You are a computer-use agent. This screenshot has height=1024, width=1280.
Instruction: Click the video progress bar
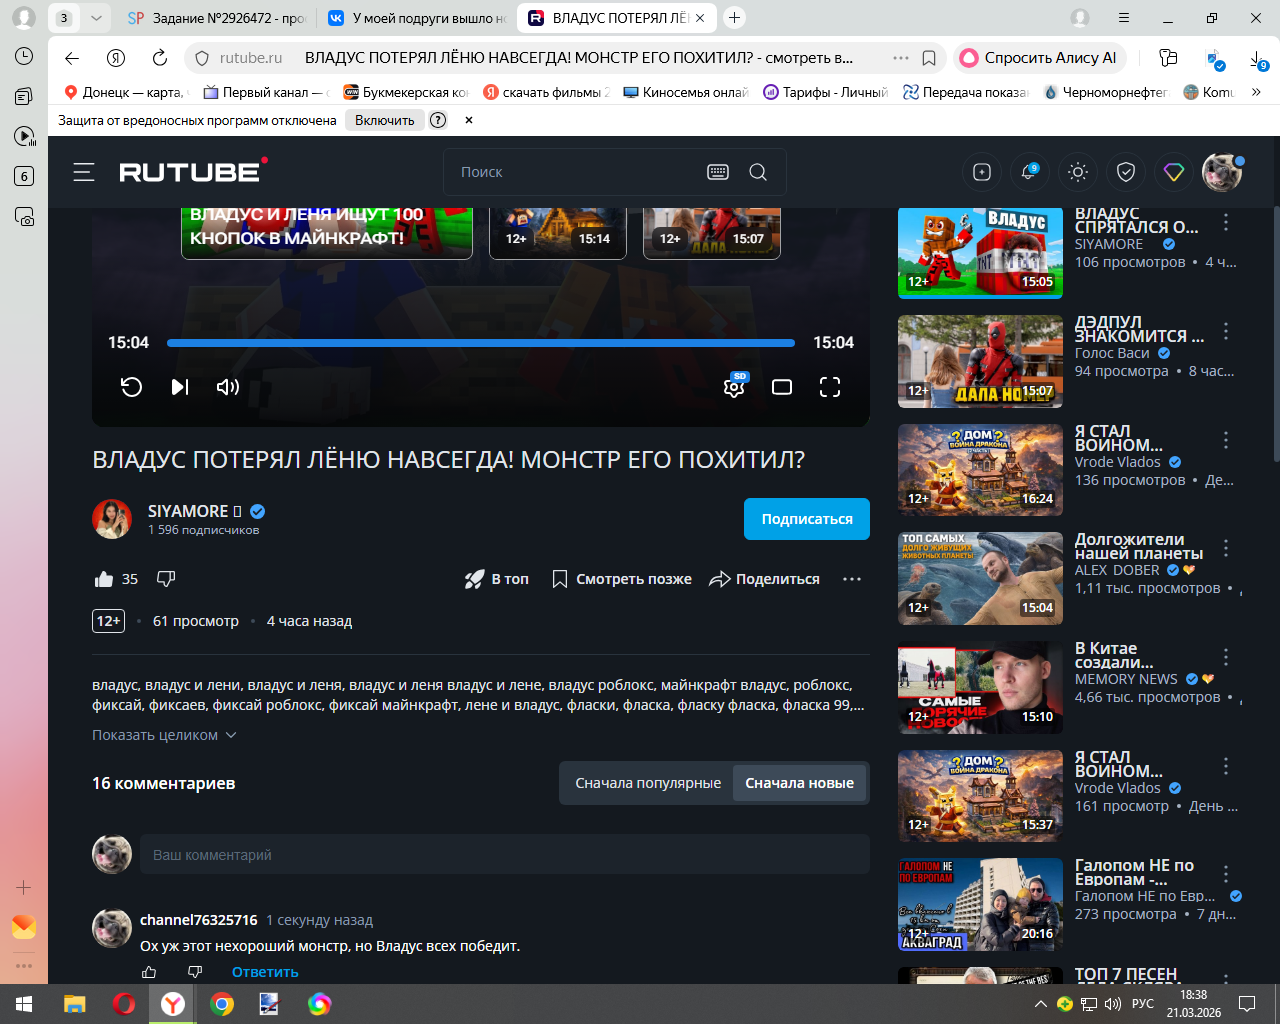click(480, 343)
